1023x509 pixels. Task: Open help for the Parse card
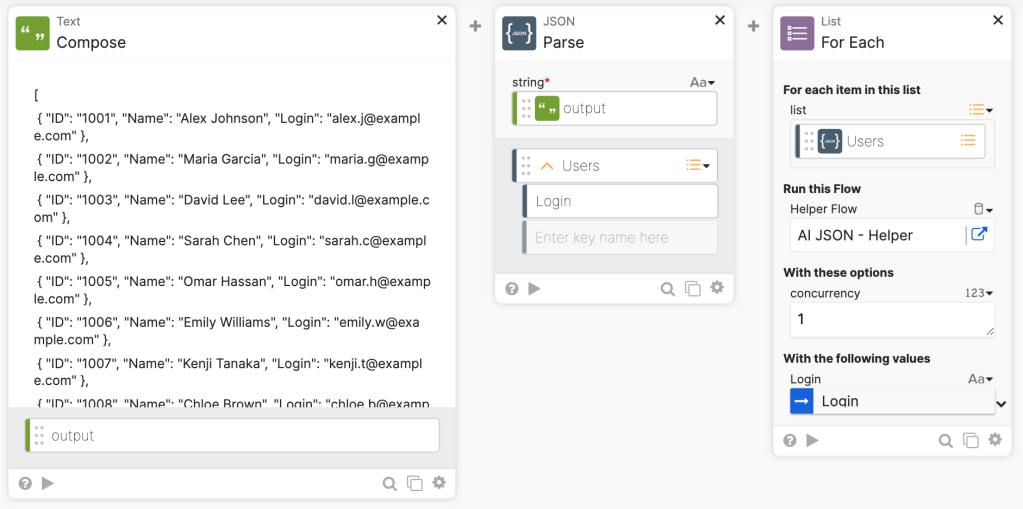[x=512, y=288]
